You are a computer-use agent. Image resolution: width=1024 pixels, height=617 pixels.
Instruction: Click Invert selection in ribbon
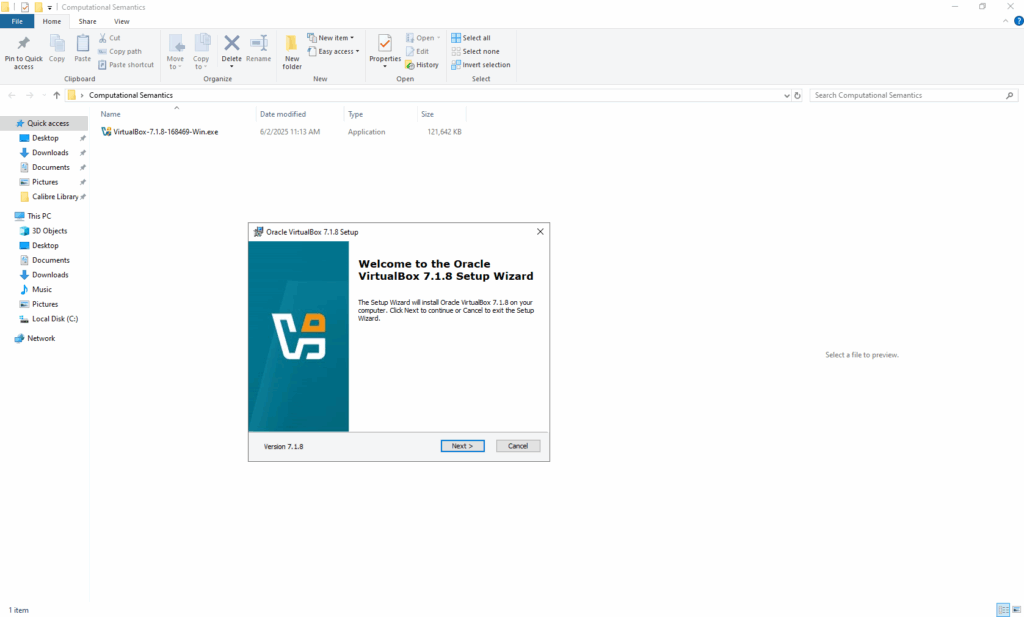click(481, 65)
